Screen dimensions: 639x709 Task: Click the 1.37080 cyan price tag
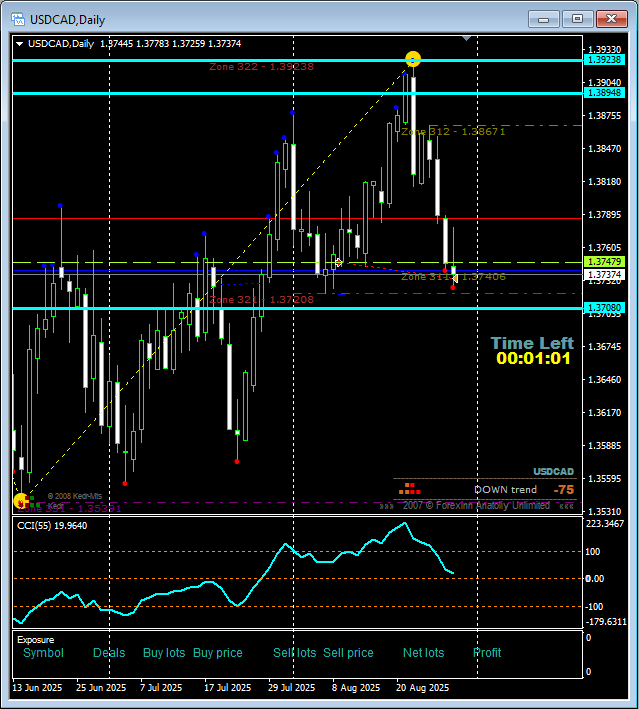tap(604, 308)
